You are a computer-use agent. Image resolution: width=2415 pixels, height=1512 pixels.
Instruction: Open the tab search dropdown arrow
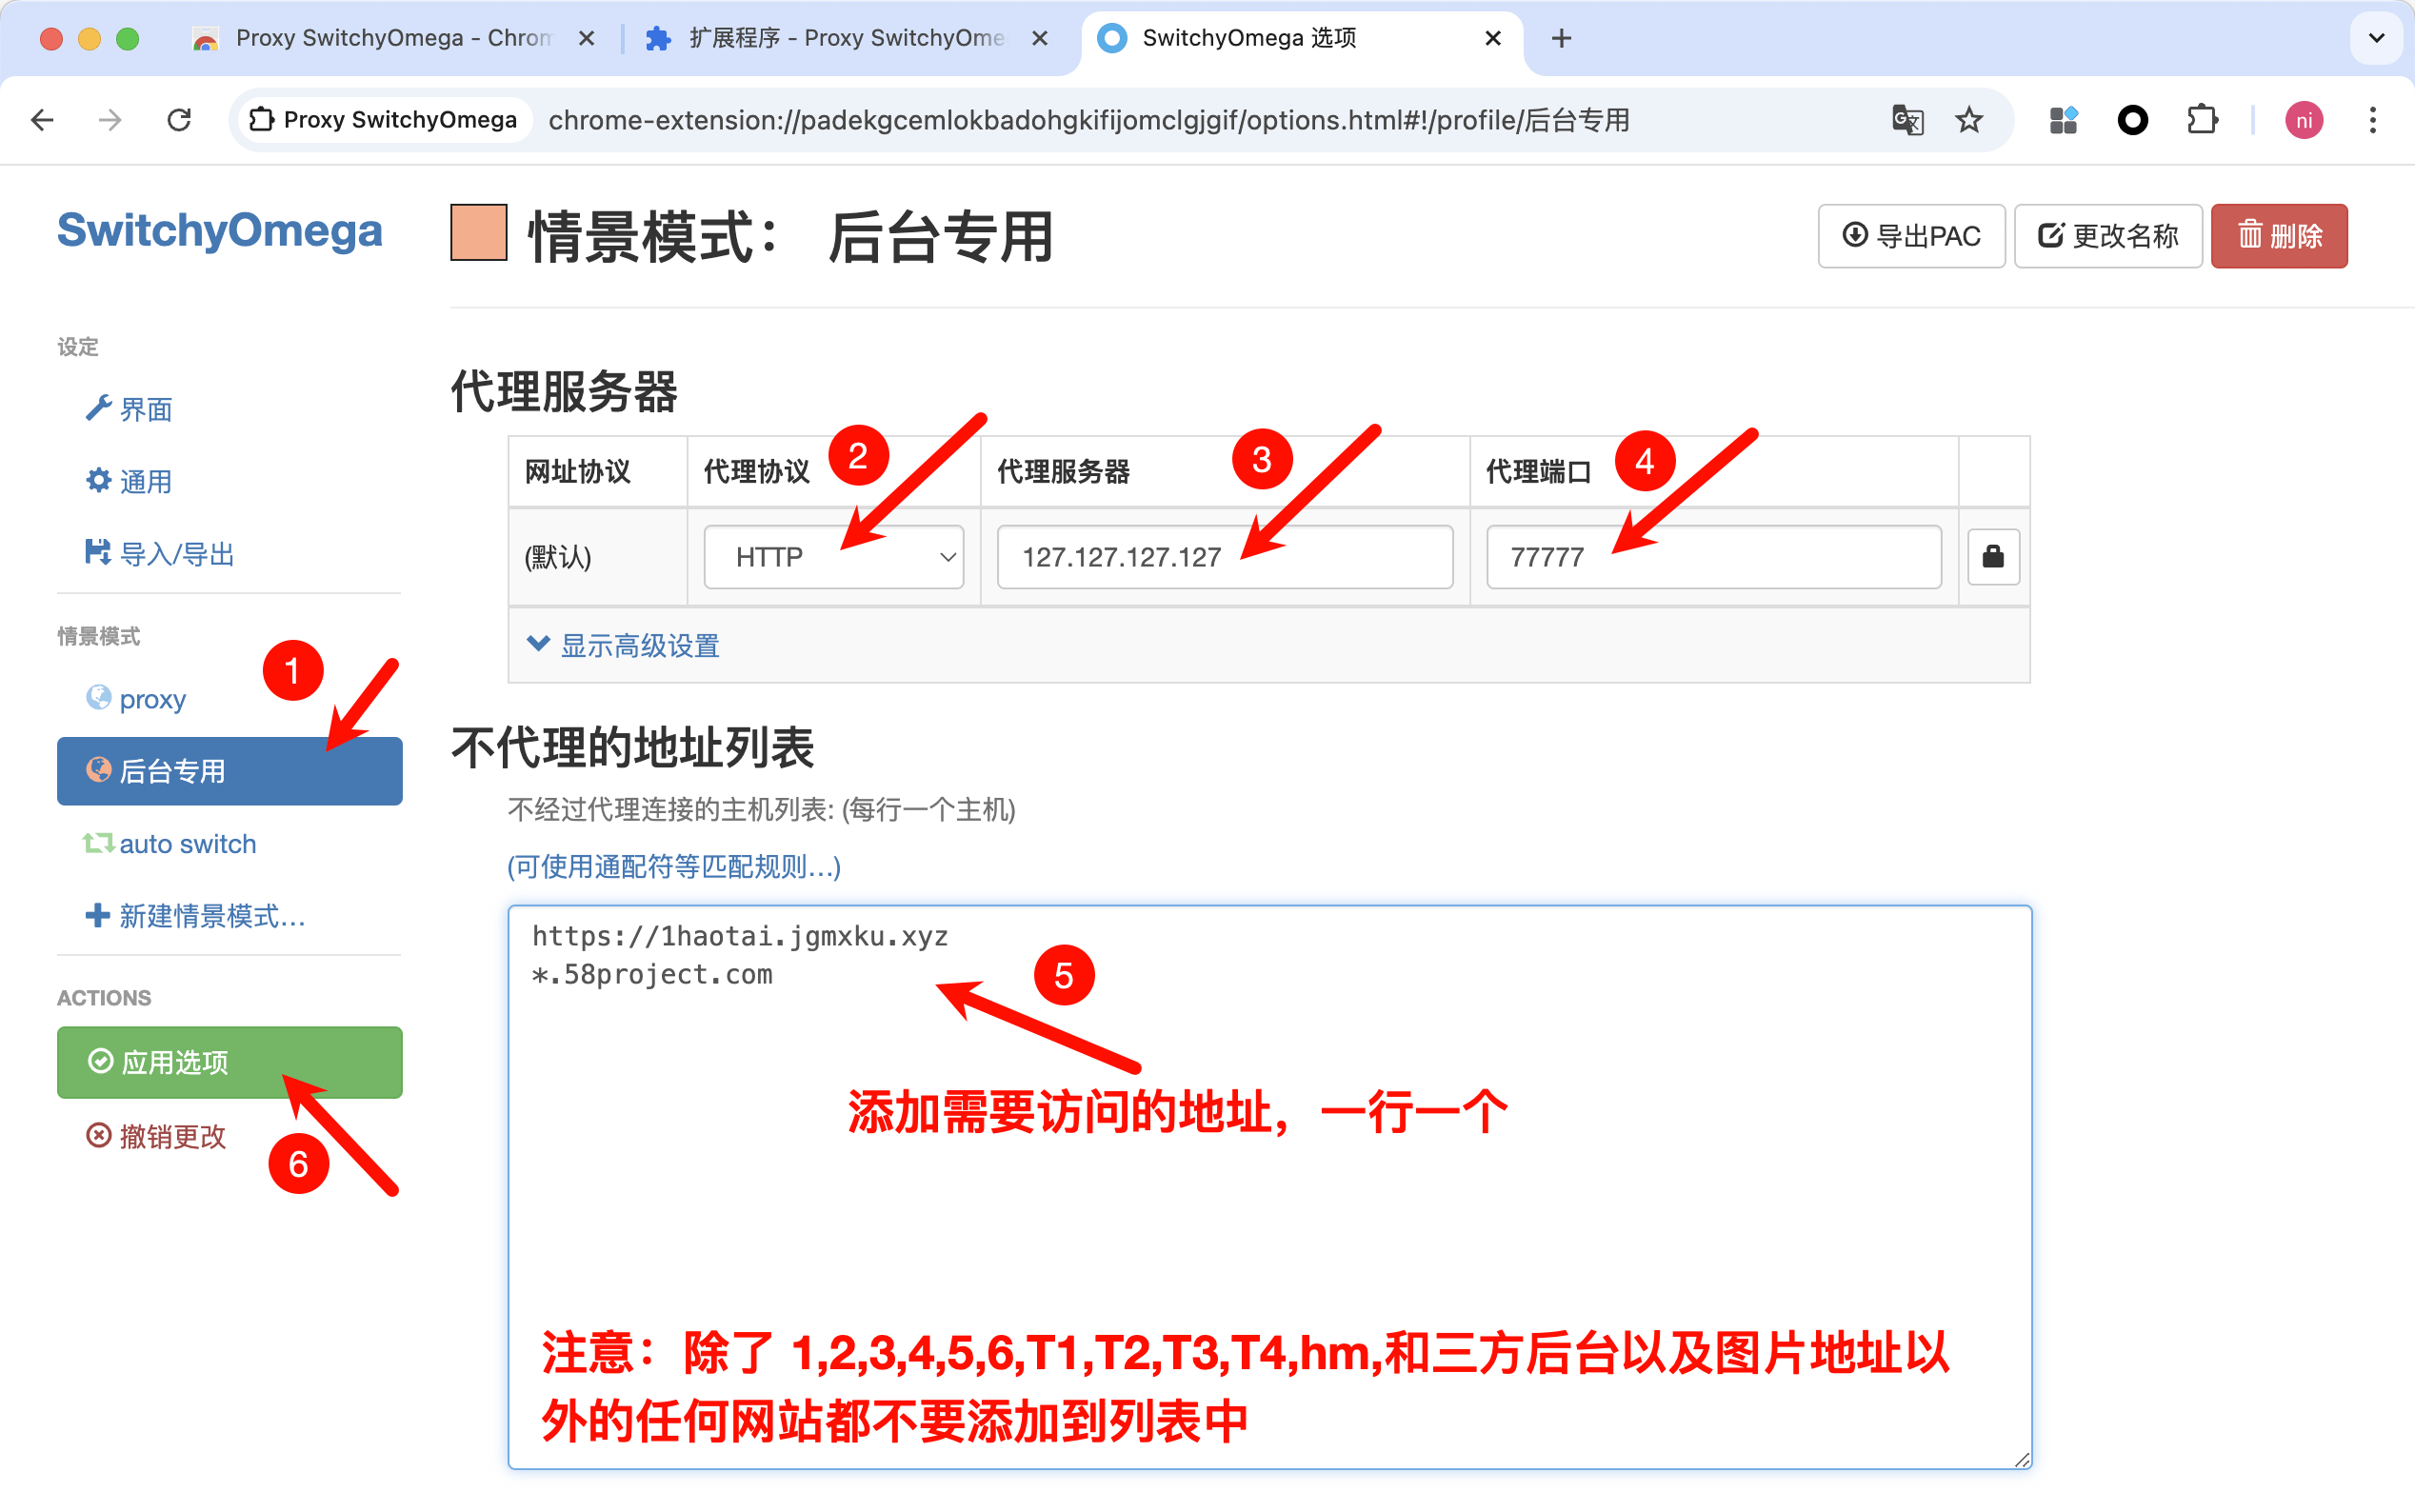[x=2376, y=38]
